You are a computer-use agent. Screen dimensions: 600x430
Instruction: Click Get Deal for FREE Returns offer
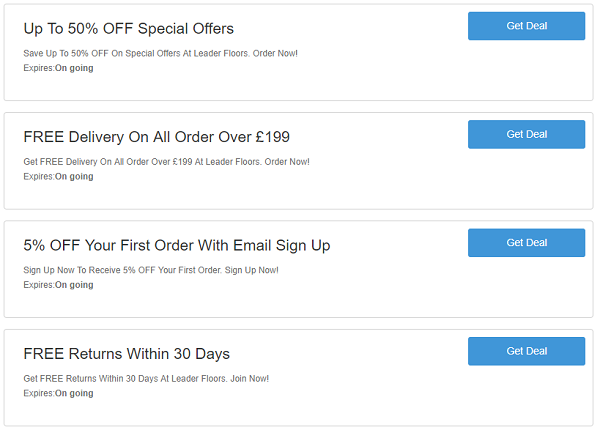click(526, 351)
